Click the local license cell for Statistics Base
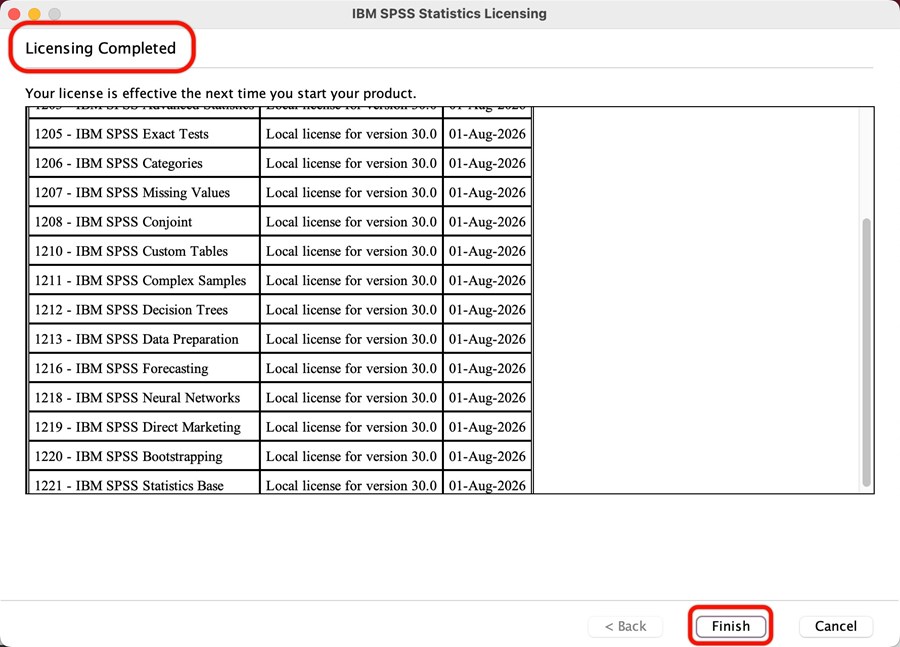 [x=351, y=483]
